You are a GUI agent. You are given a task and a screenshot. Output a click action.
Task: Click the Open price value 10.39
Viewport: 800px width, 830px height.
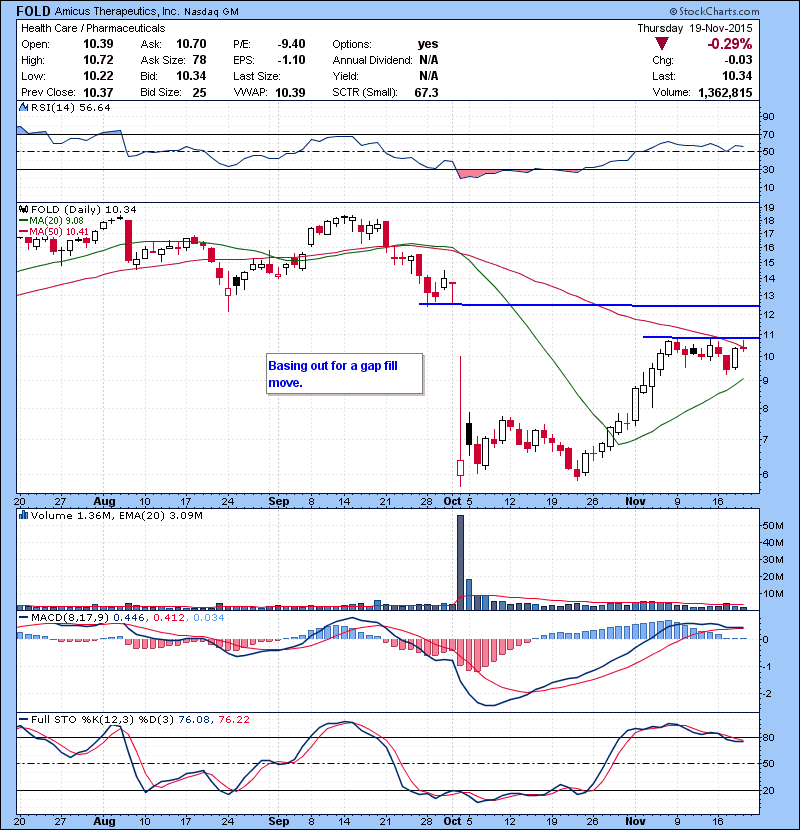[x=98, y=44]
